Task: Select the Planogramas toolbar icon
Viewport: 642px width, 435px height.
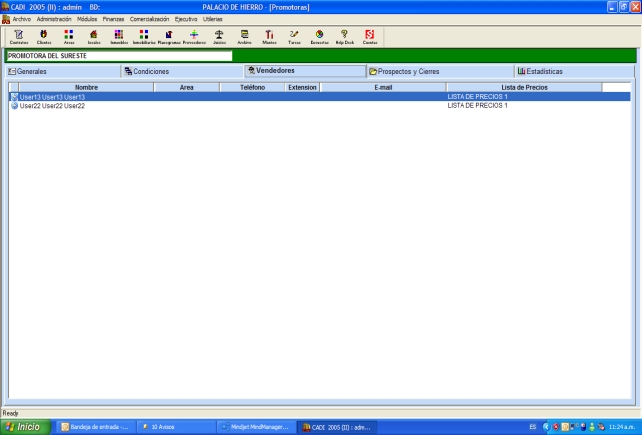Action: click(x=168, y=37)
